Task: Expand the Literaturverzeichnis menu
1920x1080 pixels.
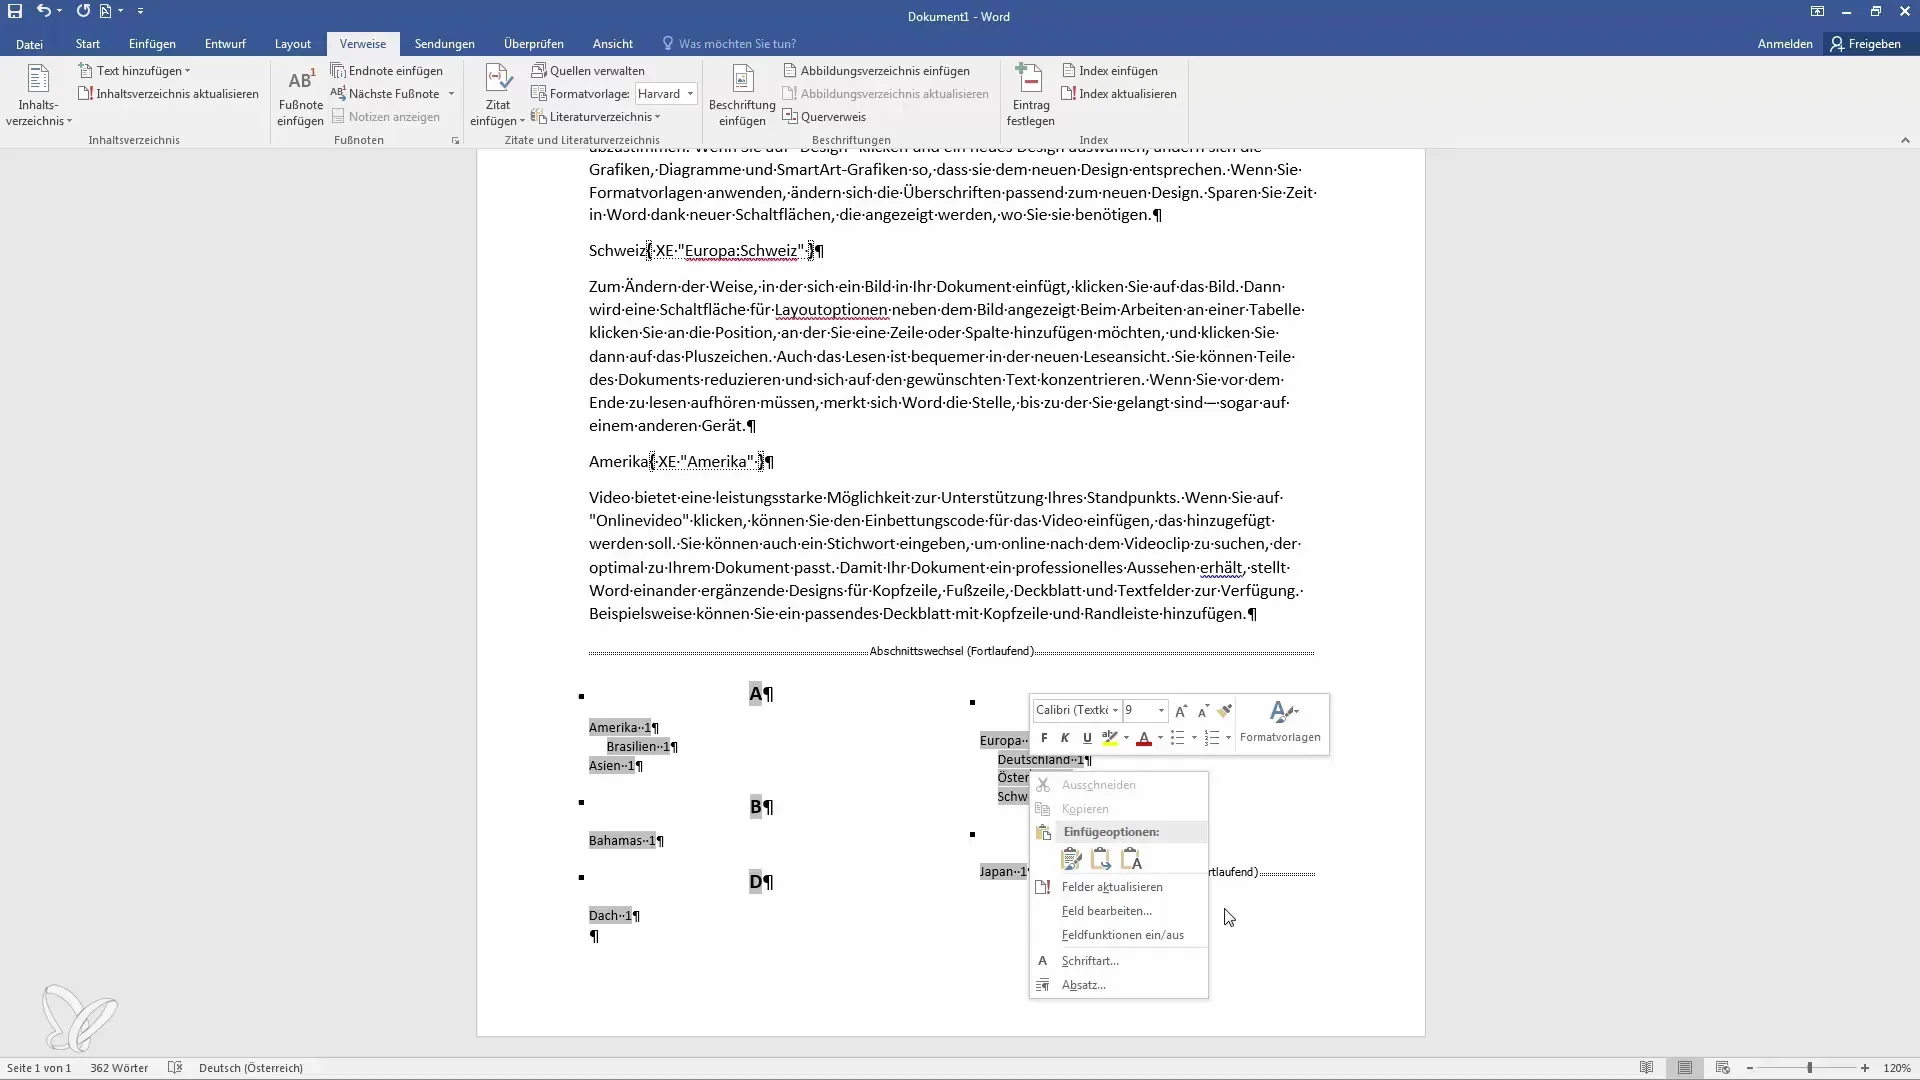Action: point(596,117)
